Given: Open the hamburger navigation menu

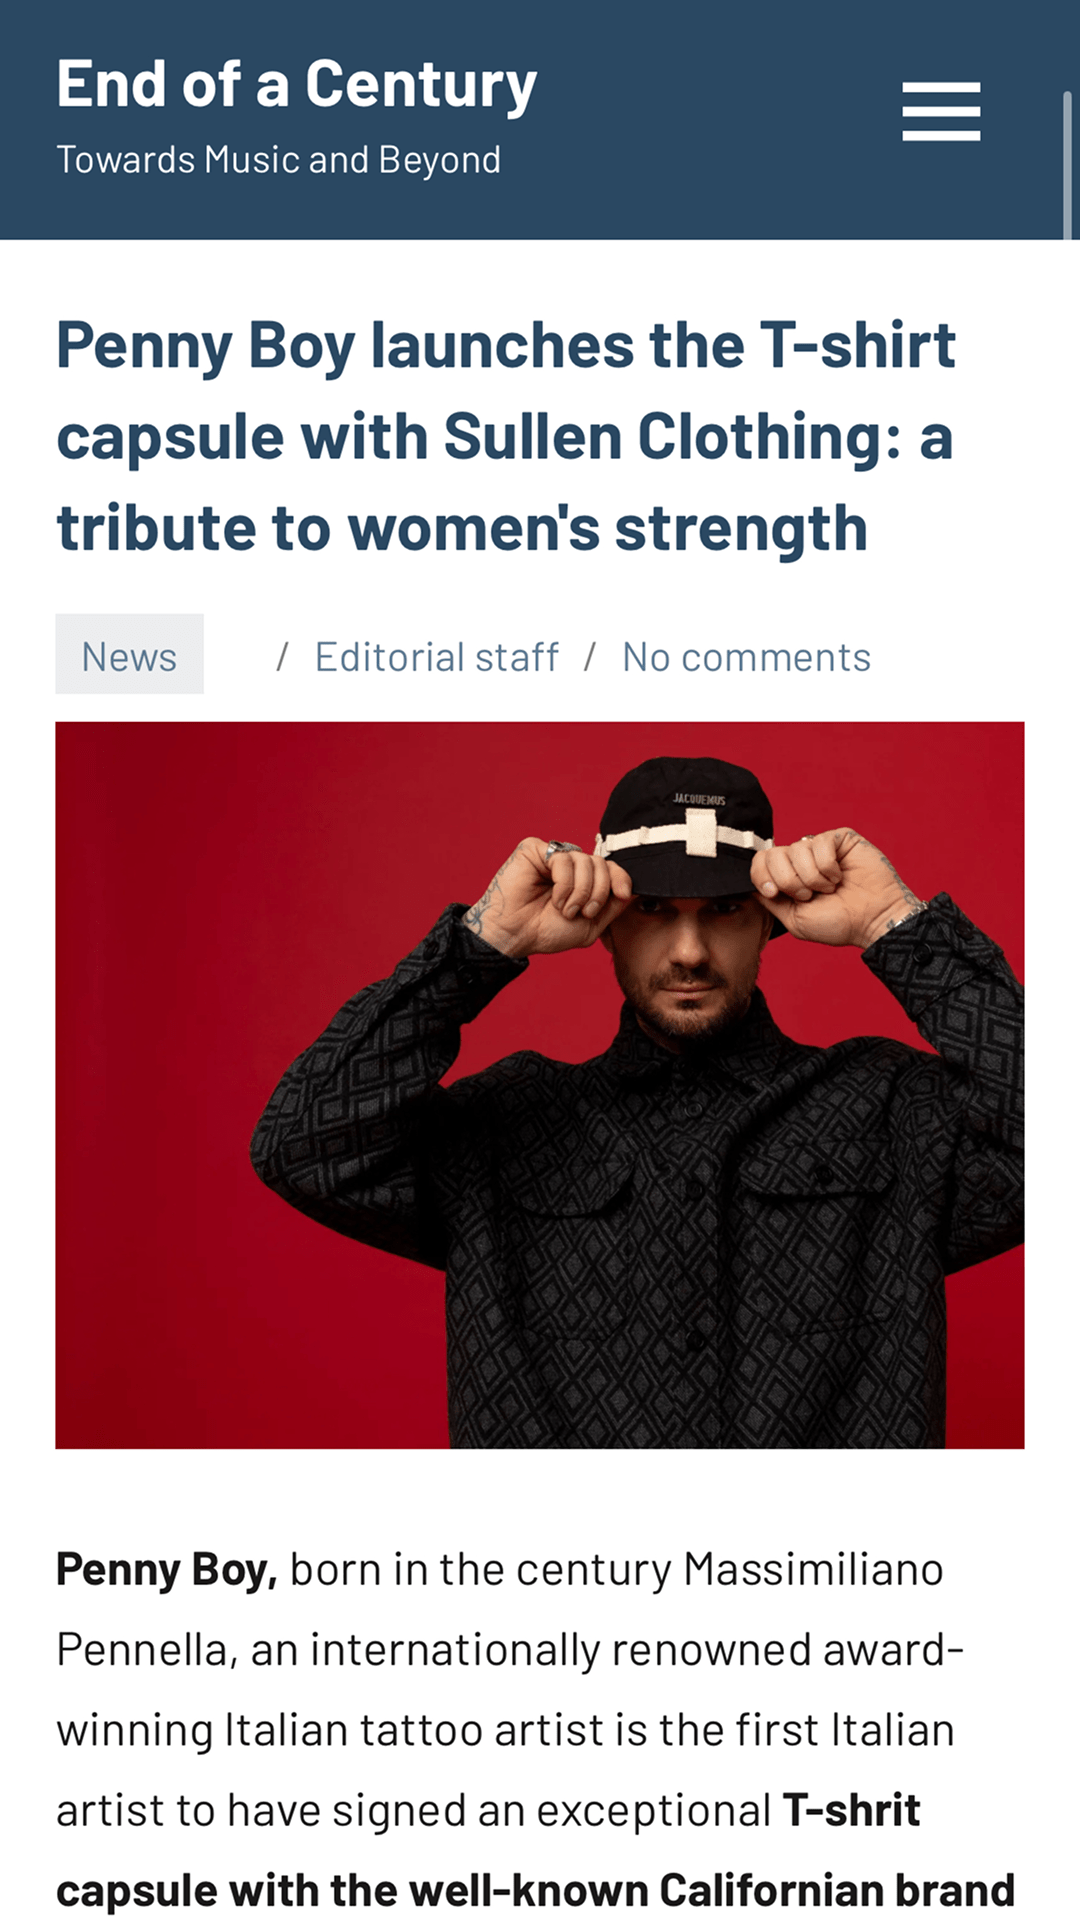Looking at the screenshot, I should [941, 111].
